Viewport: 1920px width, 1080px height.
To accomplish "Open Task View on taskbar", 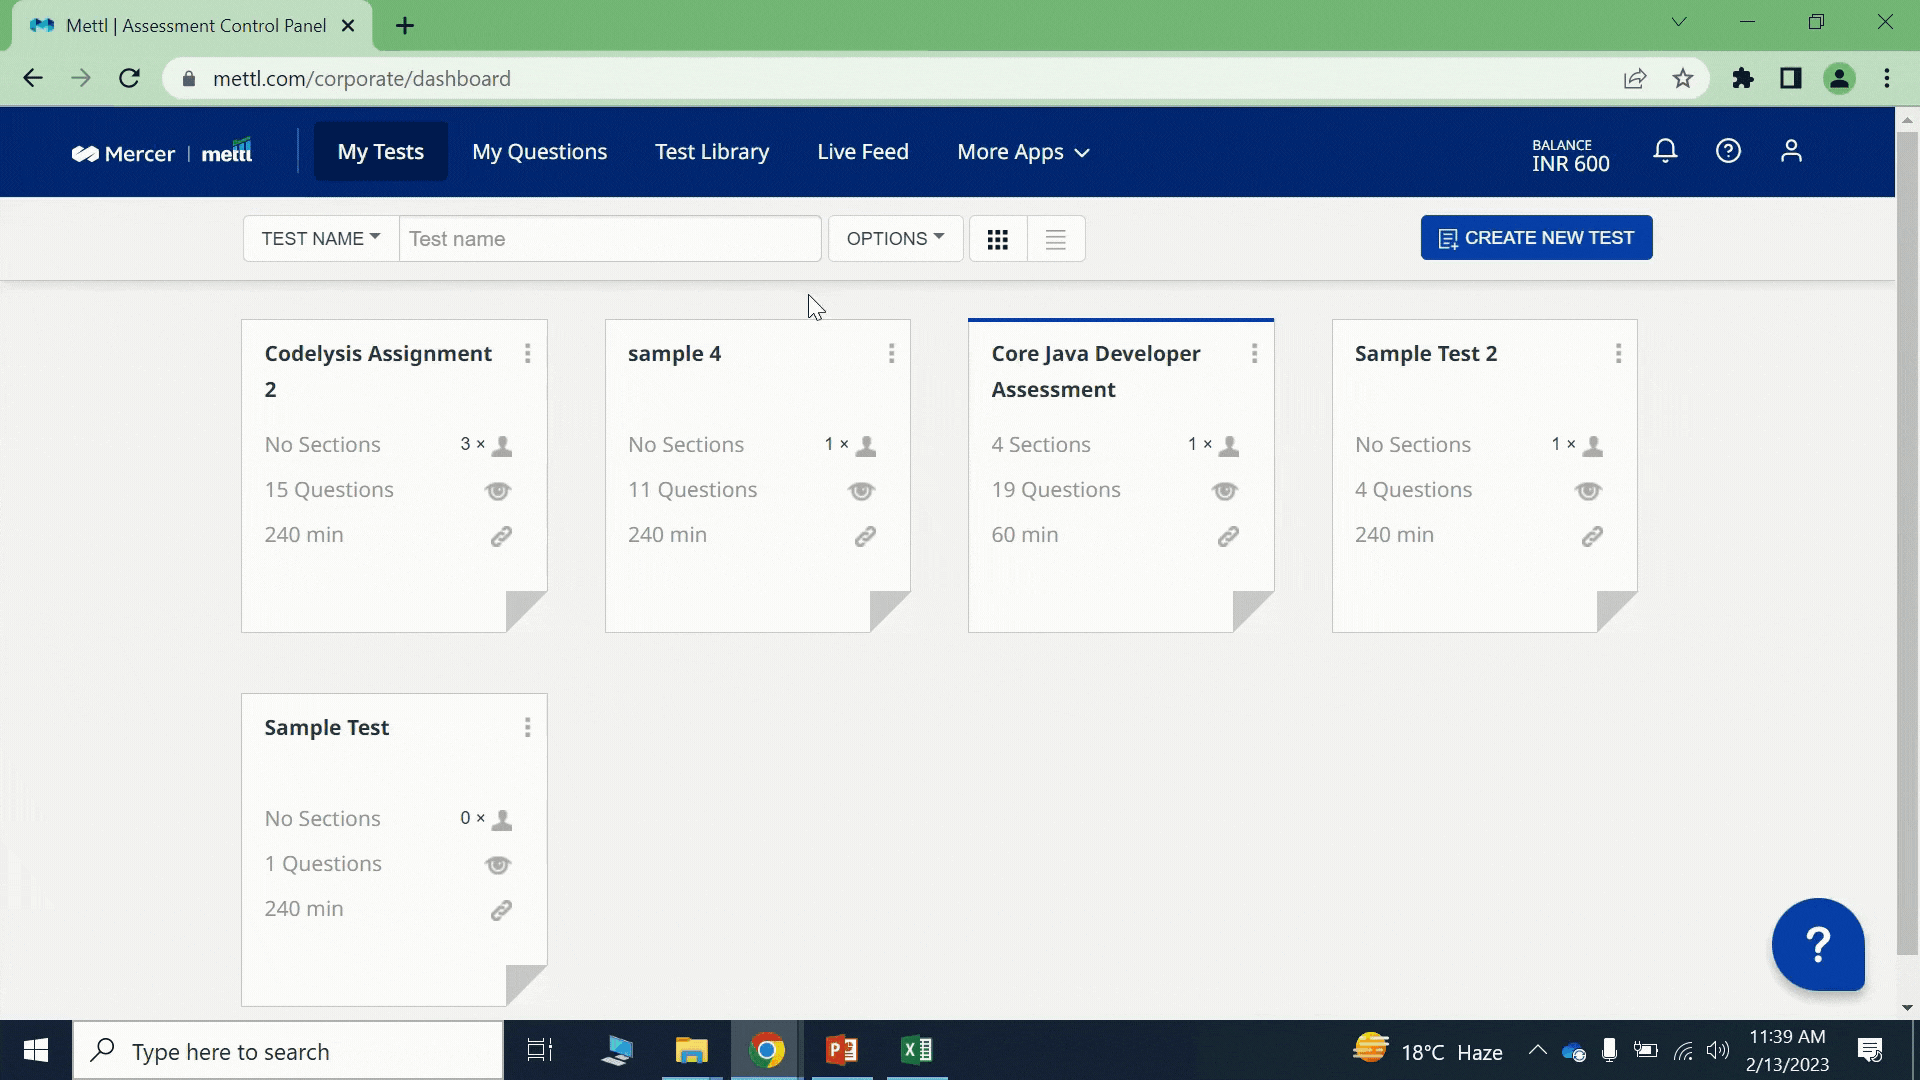I will click(x=540, y=1050).
